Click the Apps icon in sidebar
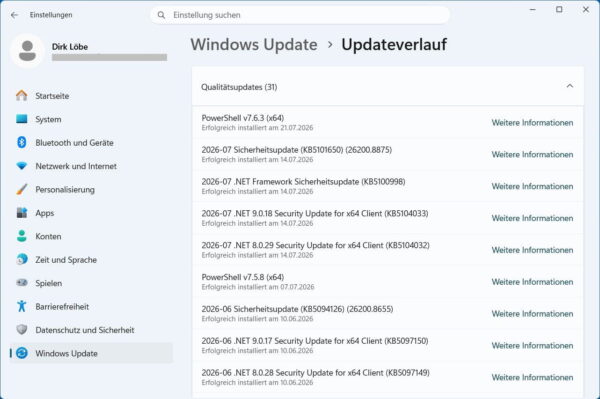Screen dimensions: 600x399 22,213
